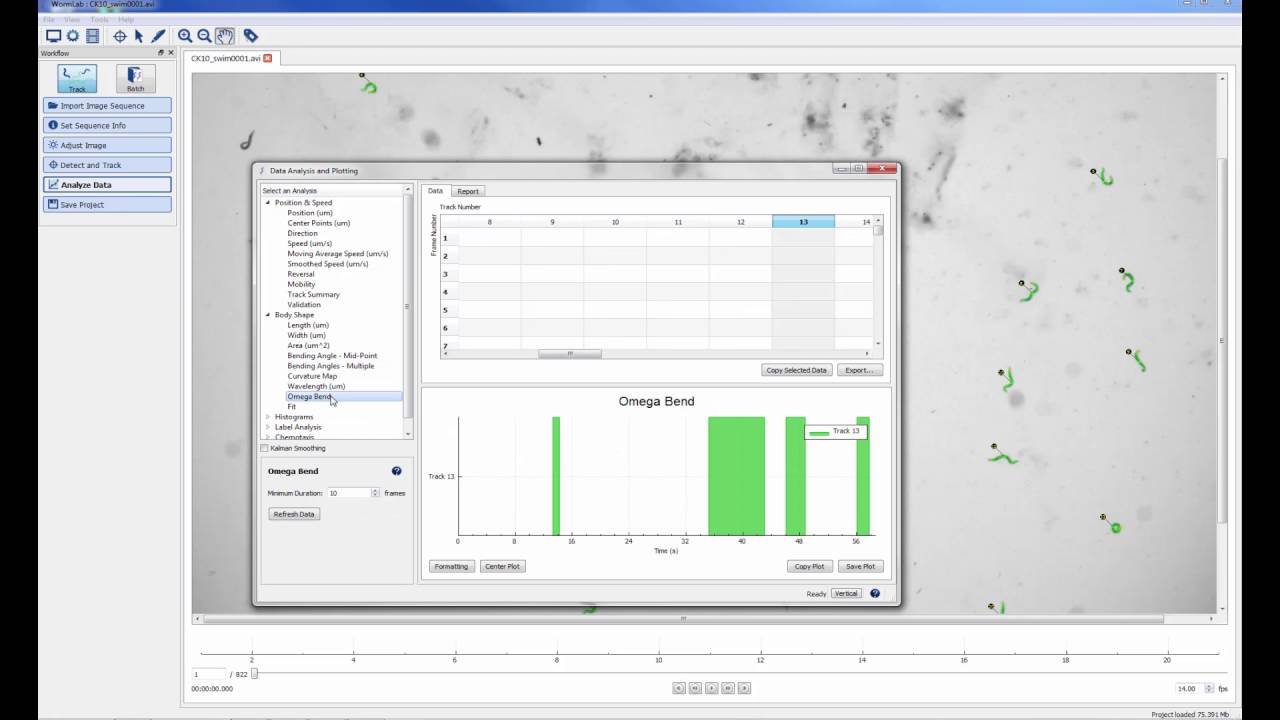Click the Save Plot button
This screenshot has height=720, width=1280.
(x=860, y=566)
